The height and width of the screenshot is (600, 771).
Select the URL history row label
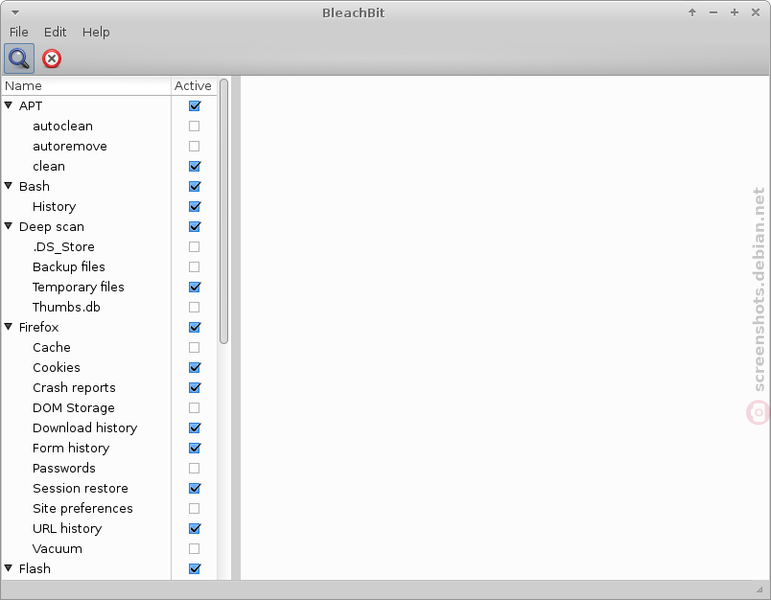point(67,529)
